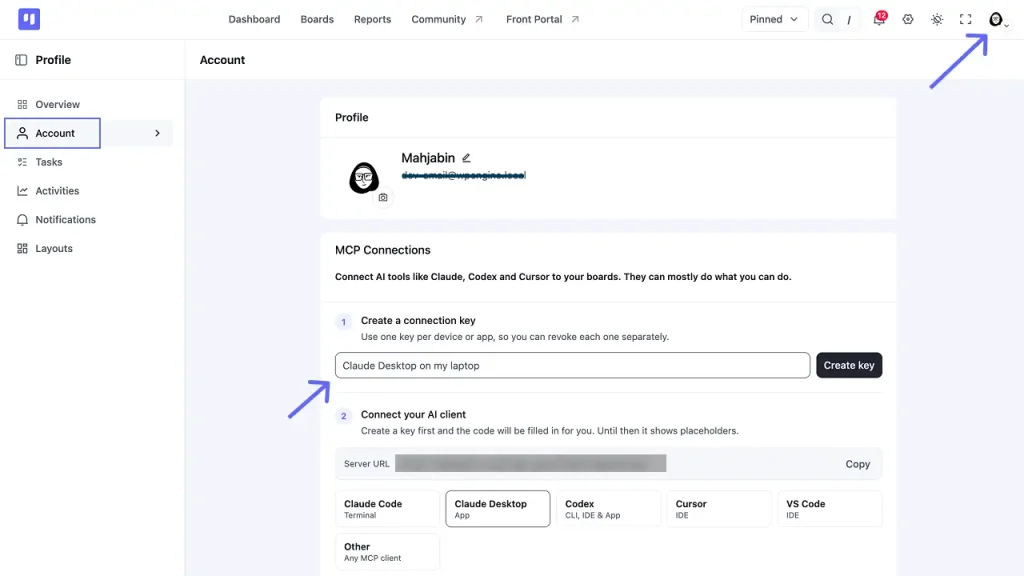Open the Pinned dropdown
Viewport: 1024px width, 576px height.
pyautogui.click(x=774, y=19)
